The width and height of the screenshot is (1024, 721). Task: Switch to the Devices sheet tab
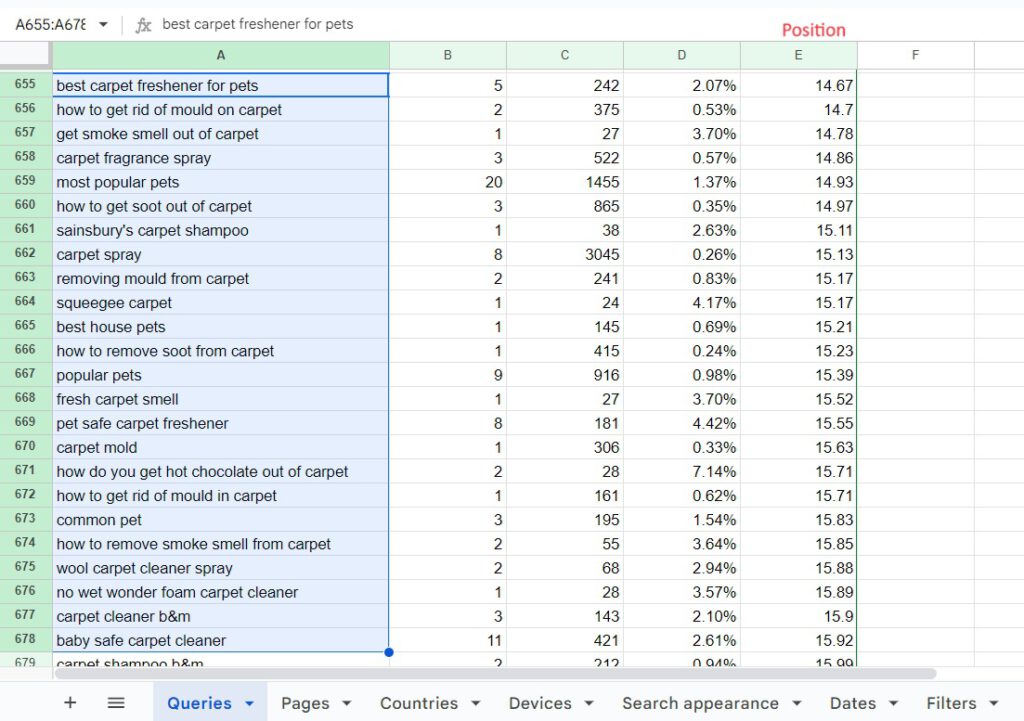(x=540, y=703)
